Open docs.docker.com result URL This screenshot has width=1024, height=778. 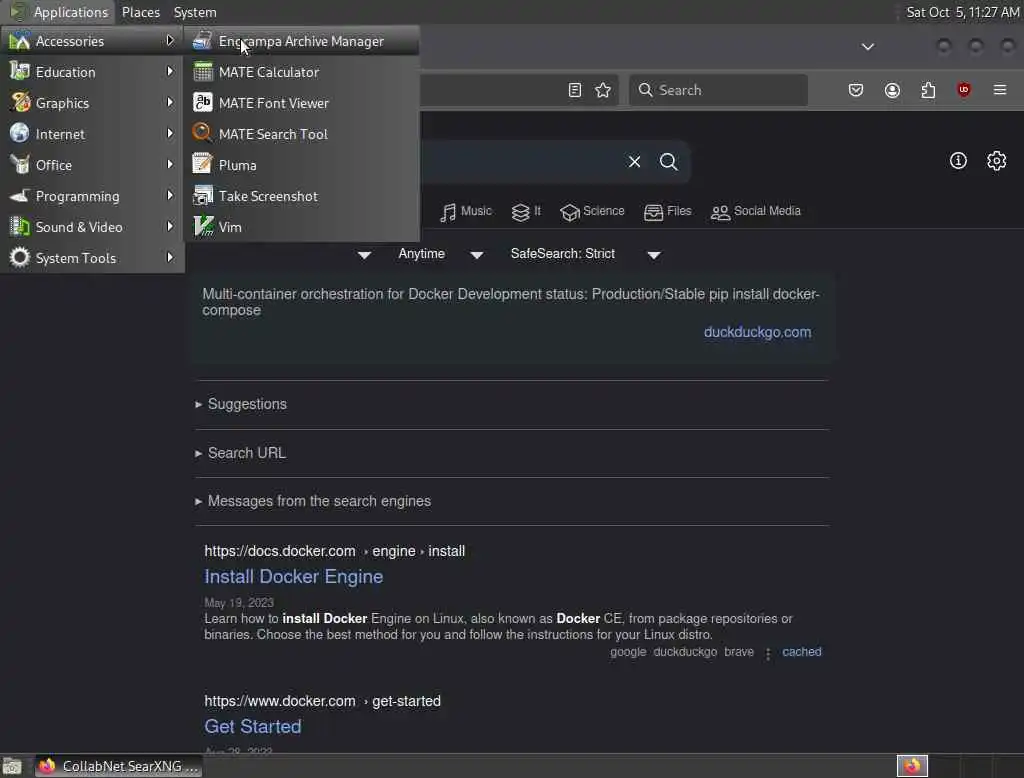(334, 551)
